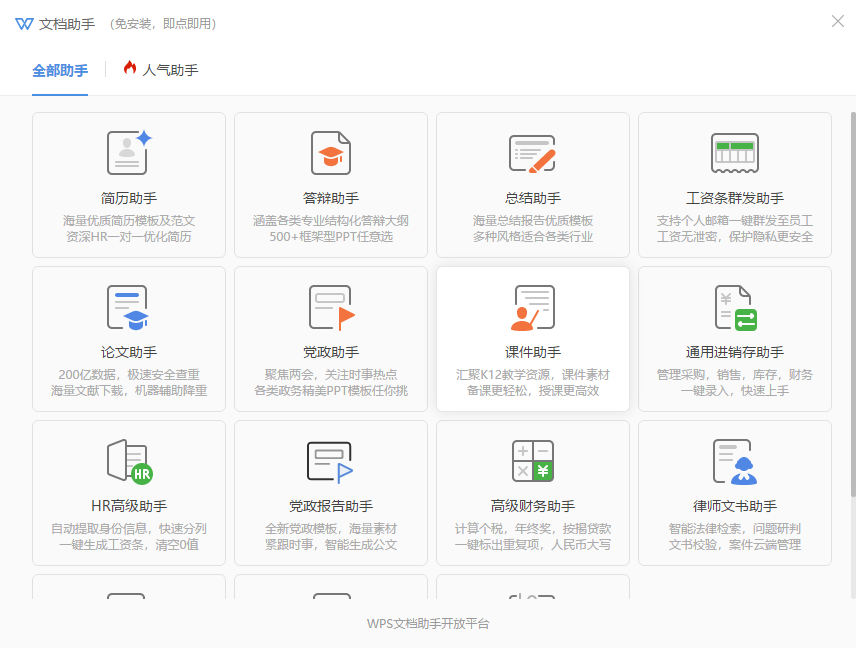This screenshot has height=648, width=856.
Task: Launch the 论文助手 thesis icon
Action: pyautogui.click(x=128, y=307)
